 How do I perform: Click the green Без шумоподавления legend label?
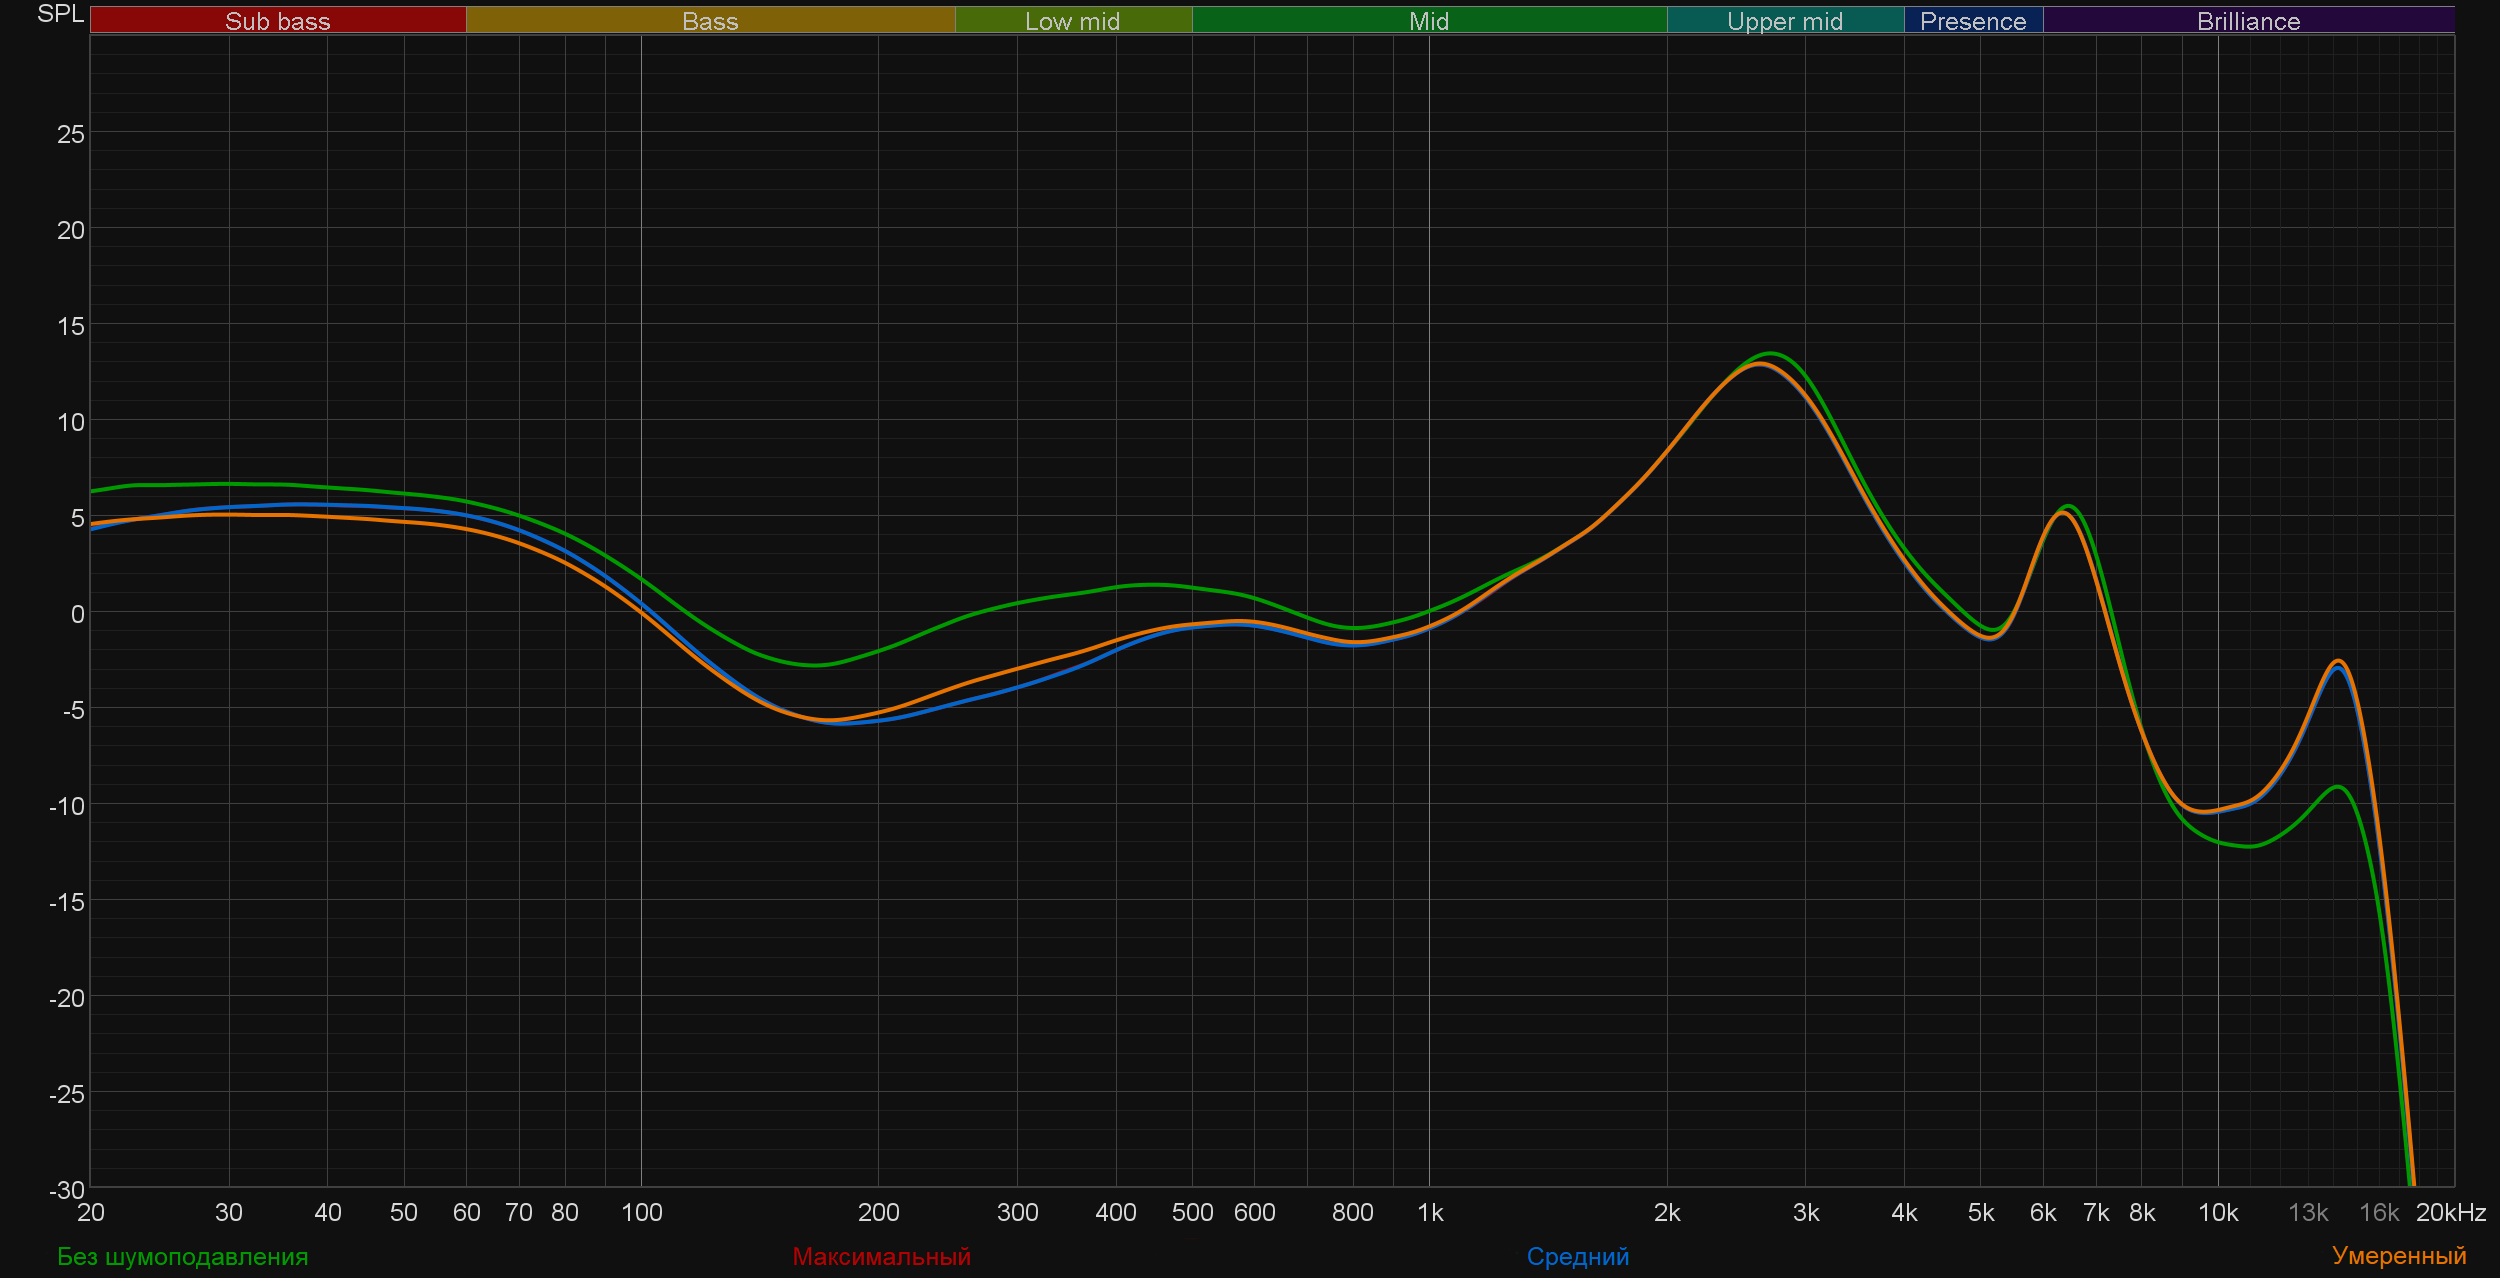(183, 1256)
